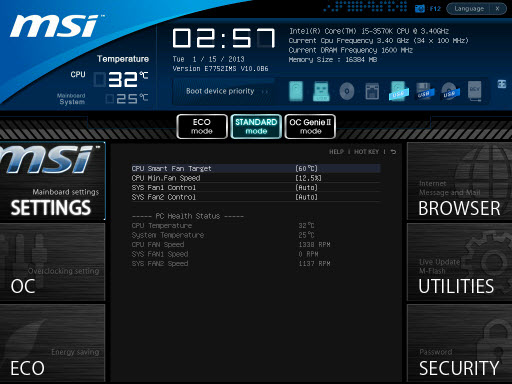Click the first hard drive boot device icon
The width and height of the screenshot is (512, 384).
point(296,91)
